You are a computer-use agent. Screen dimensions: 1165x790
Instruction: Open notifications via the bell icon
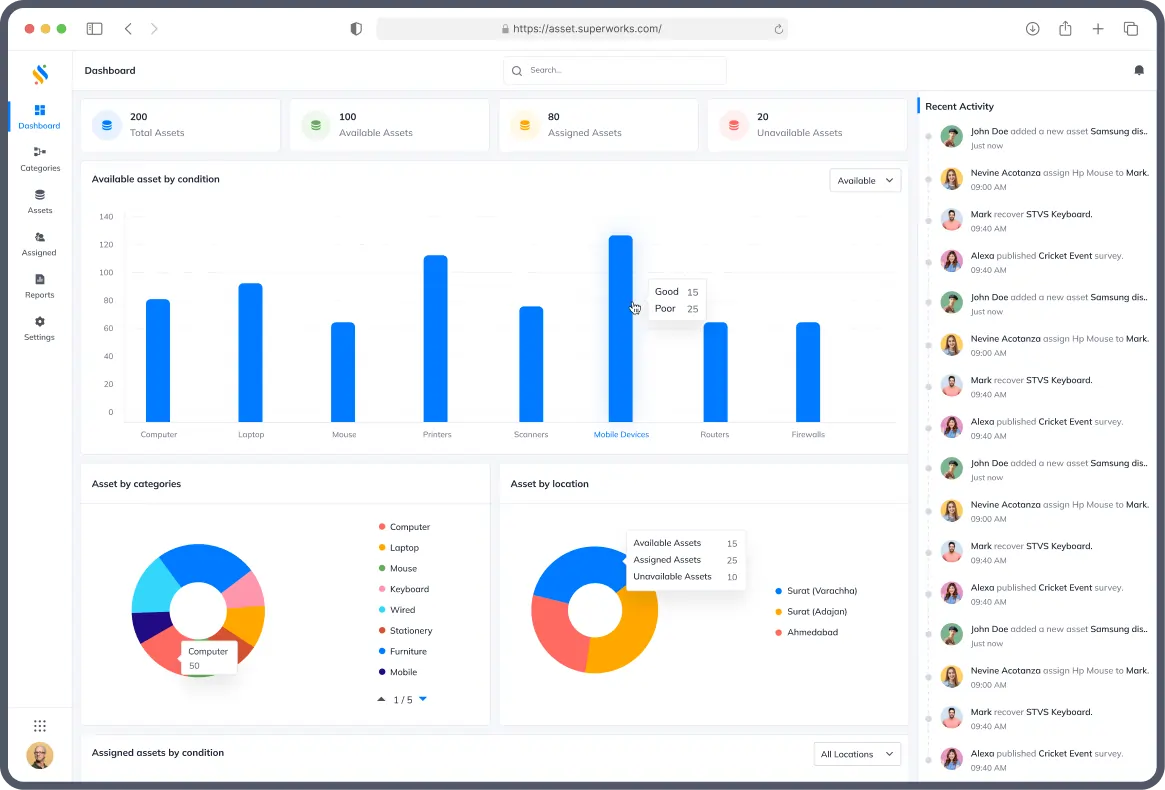click(1139, 70)
